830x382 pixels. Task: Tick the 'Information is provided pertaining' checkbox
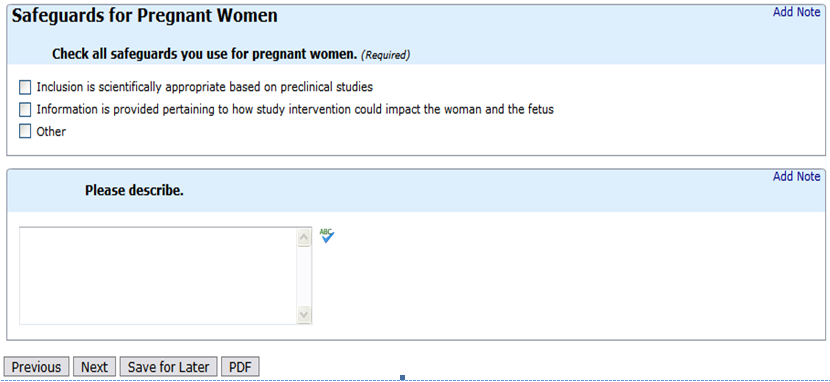(x=25, y=110)
